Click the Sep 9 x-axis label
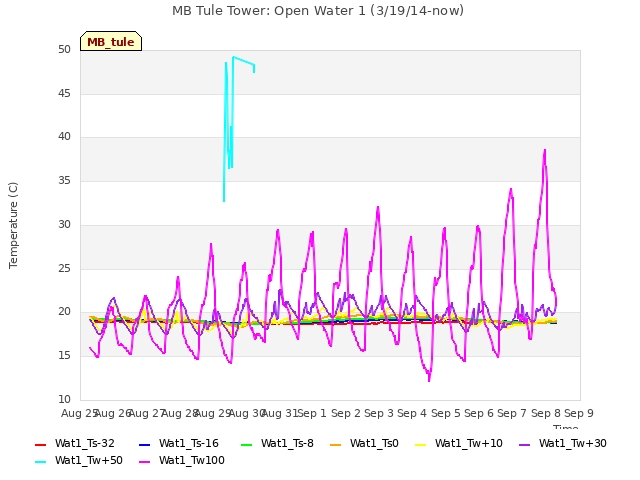This screenshot has height=480, width=640. [579, 413]
